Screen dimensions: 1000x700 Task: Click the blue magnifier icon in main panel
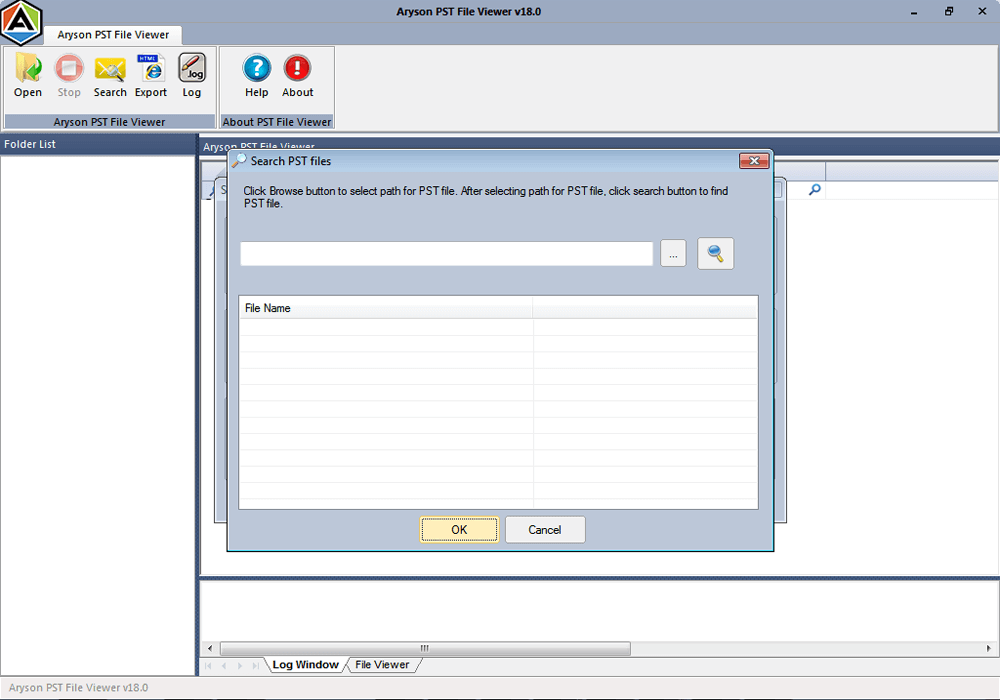coord(814,189)
